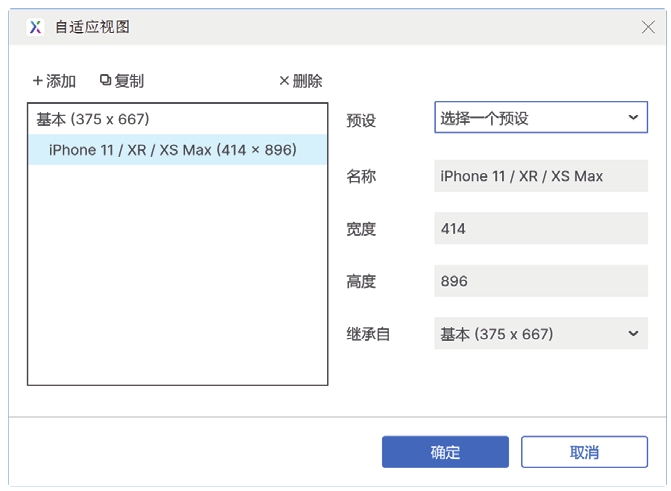671x491 pixels.
Task: Click the Axure X logo icon
Action: click(36, 27)
